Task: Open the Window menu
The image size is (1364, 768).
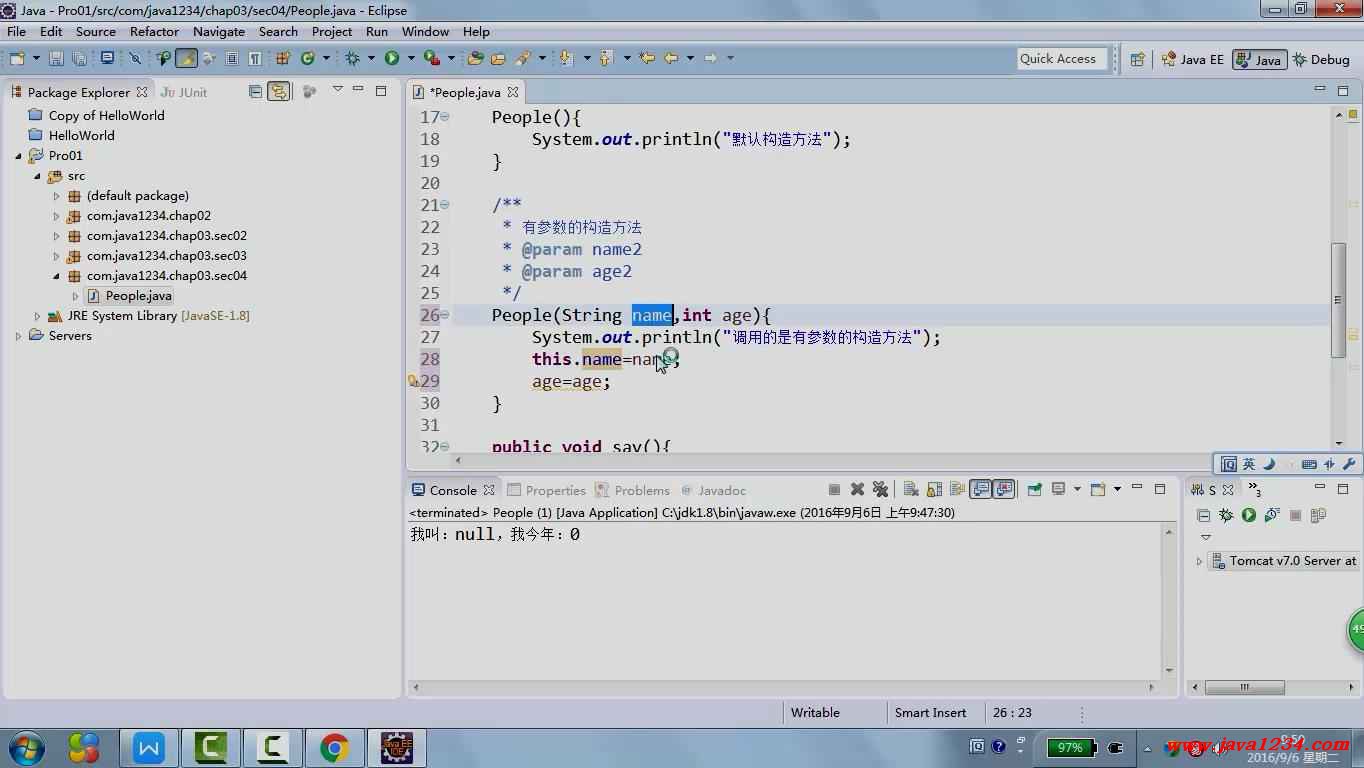Action: (x=425, y=32)
